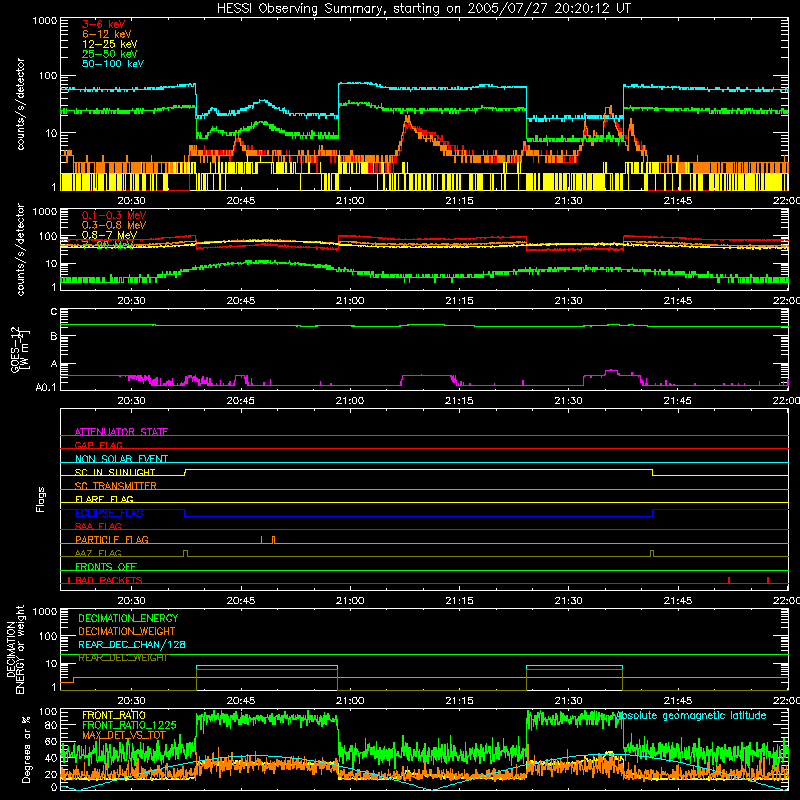This screenshot has height=800, width=800.
Task: Select the SAA_FLAG label
Action: [98, 526]
